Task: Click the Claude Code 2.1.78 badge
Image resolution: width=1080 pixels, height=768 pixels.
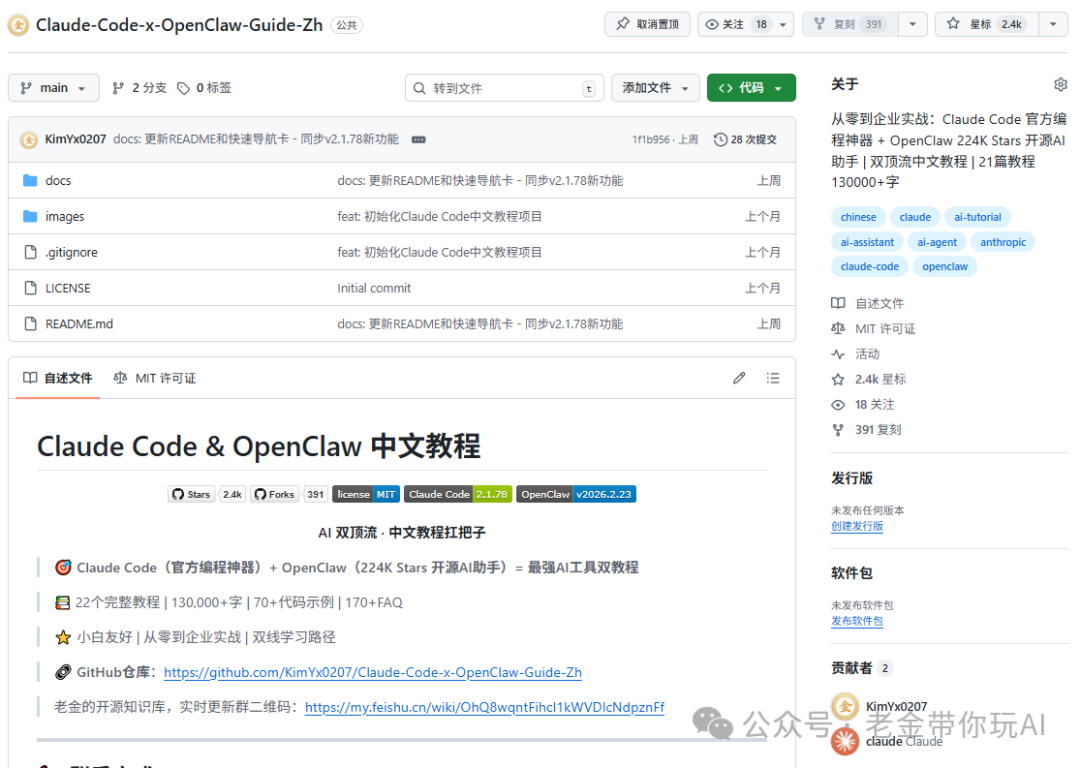Action: 458,494
